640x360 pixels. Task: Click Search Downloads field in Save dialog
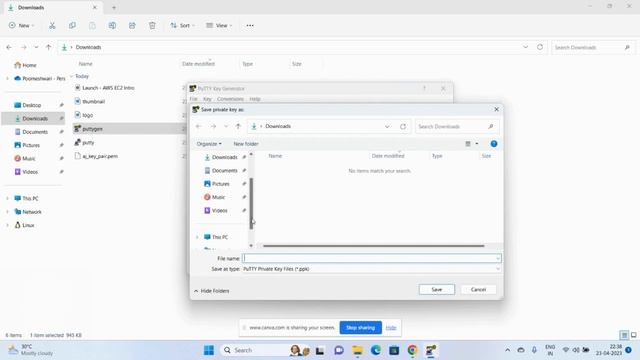click(456, 127)
